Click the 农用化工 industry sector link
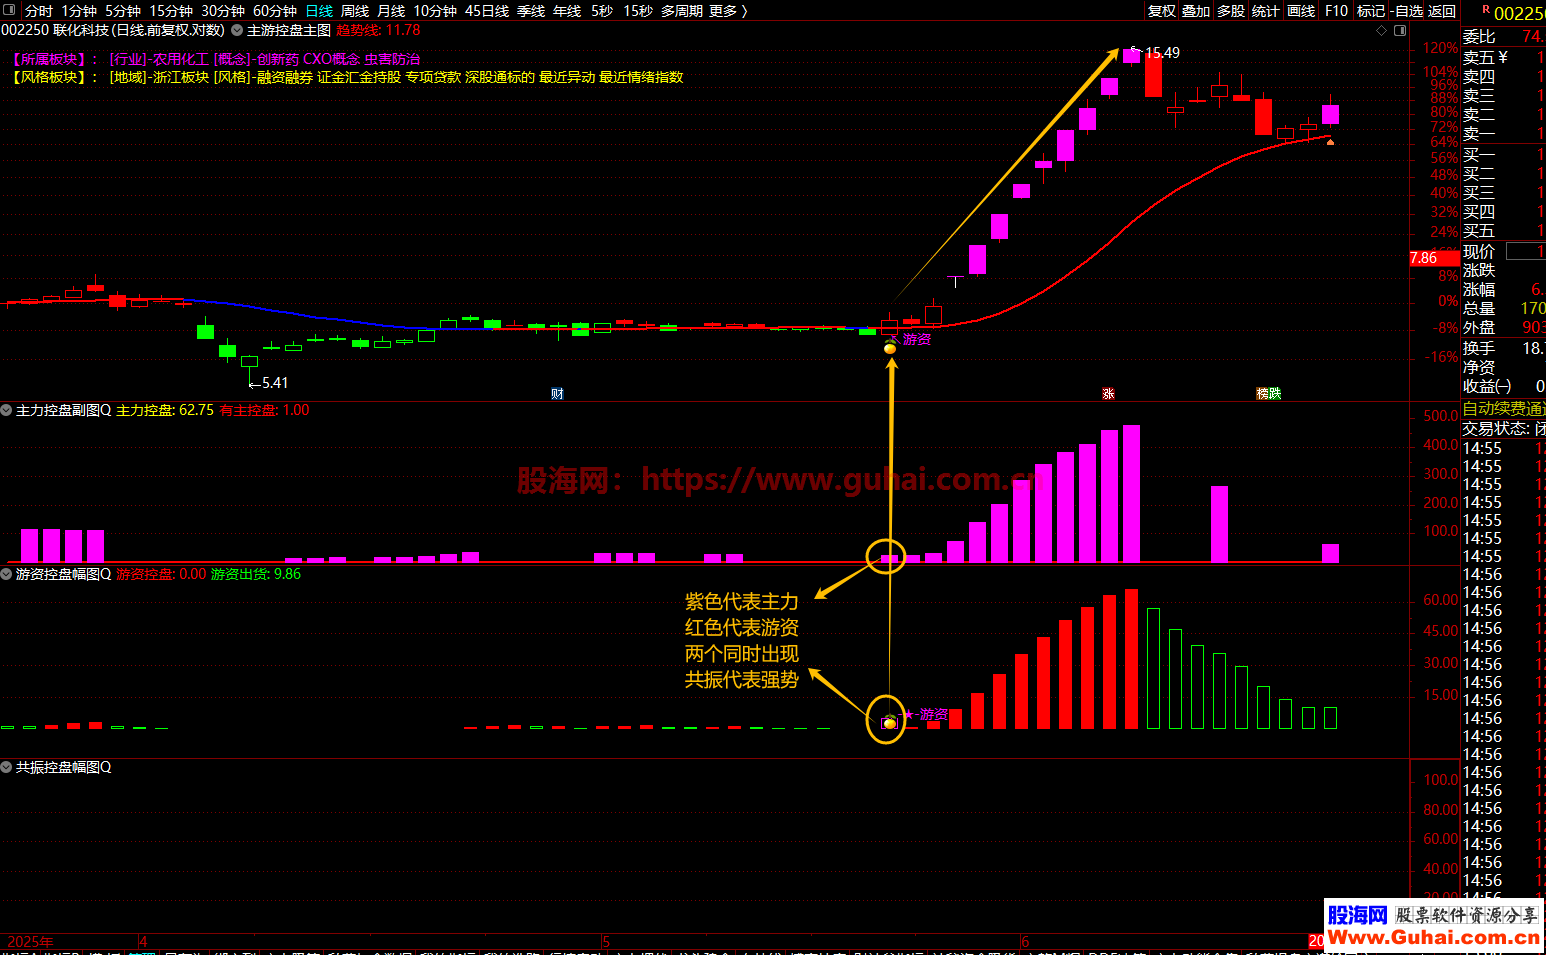Image resolution: width=1546 pixels, height=955 pixels. pyautogui.click(x=181, y=59)
